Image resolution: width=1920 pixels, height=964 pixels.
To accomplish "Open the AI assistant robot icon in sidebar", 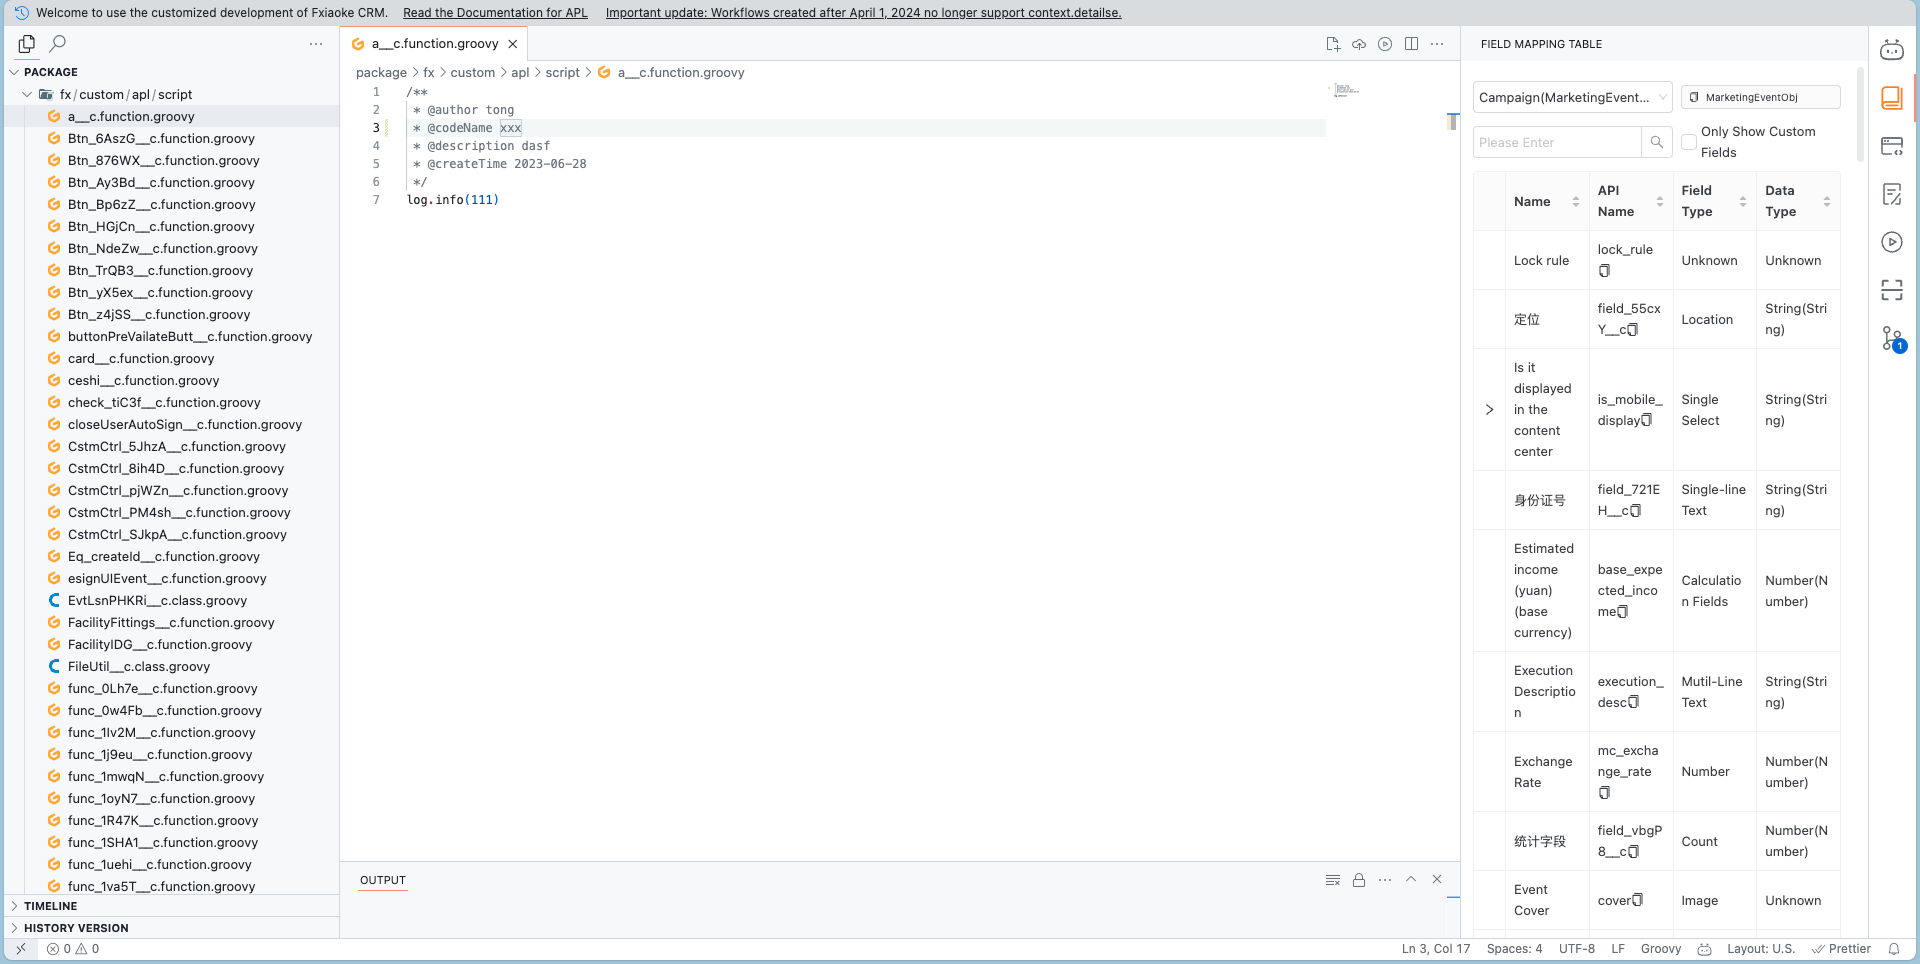I will point(1891,50).
